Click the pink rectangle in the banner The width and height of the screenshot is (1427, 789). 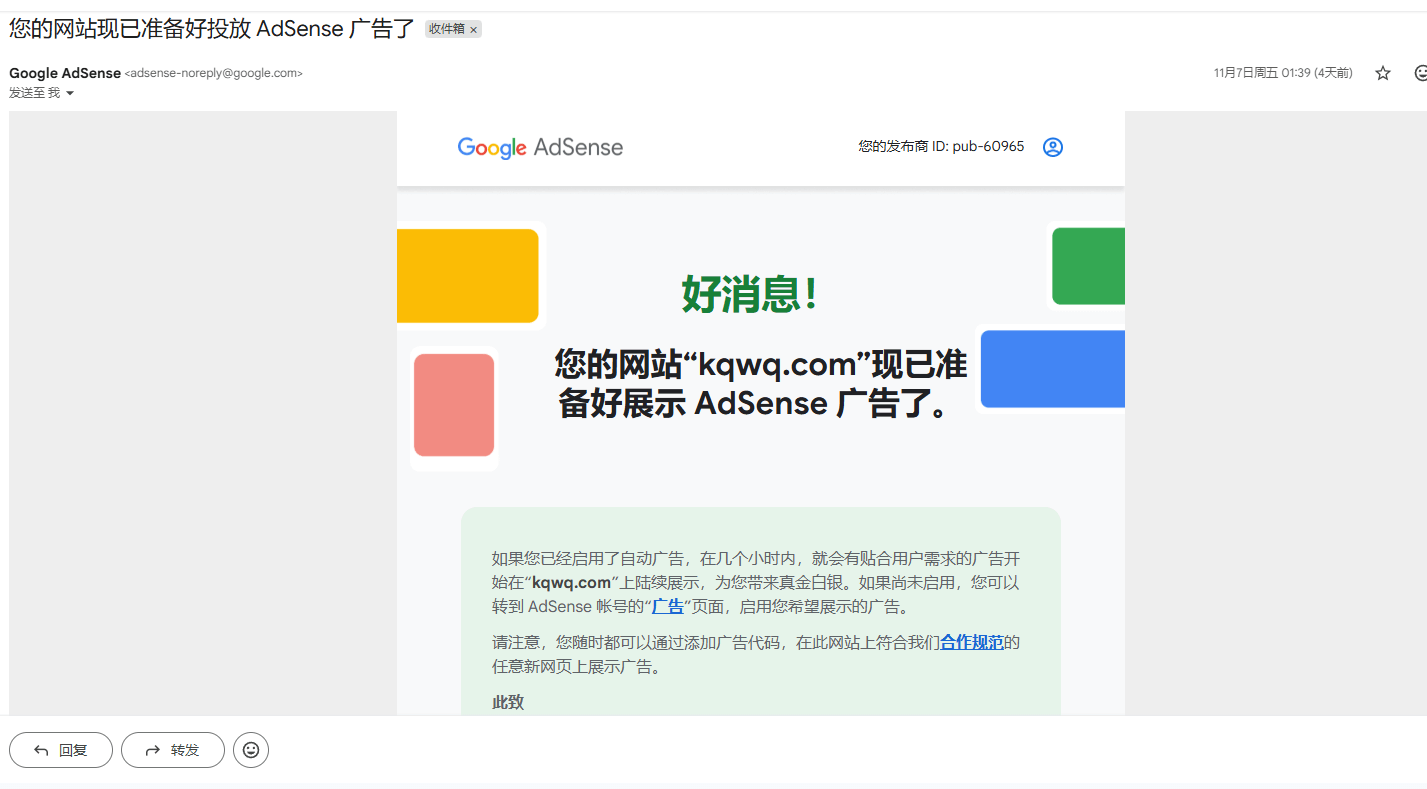coord(454,405)
